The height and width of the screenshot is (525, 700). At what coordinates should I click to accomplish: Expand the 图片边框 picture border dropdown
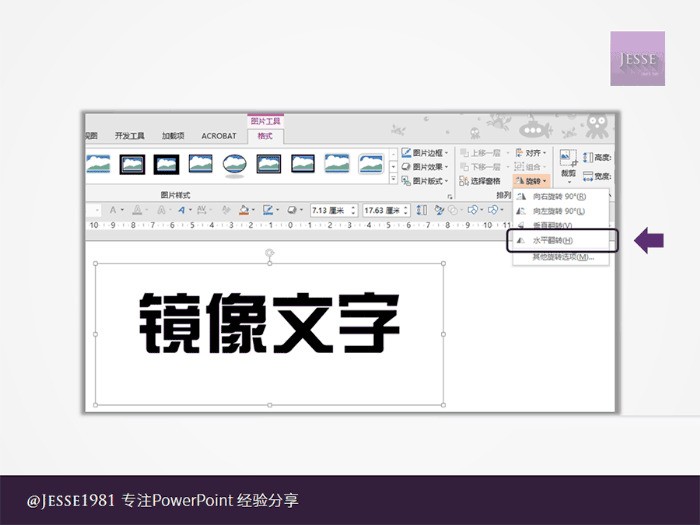coord(425,153)
